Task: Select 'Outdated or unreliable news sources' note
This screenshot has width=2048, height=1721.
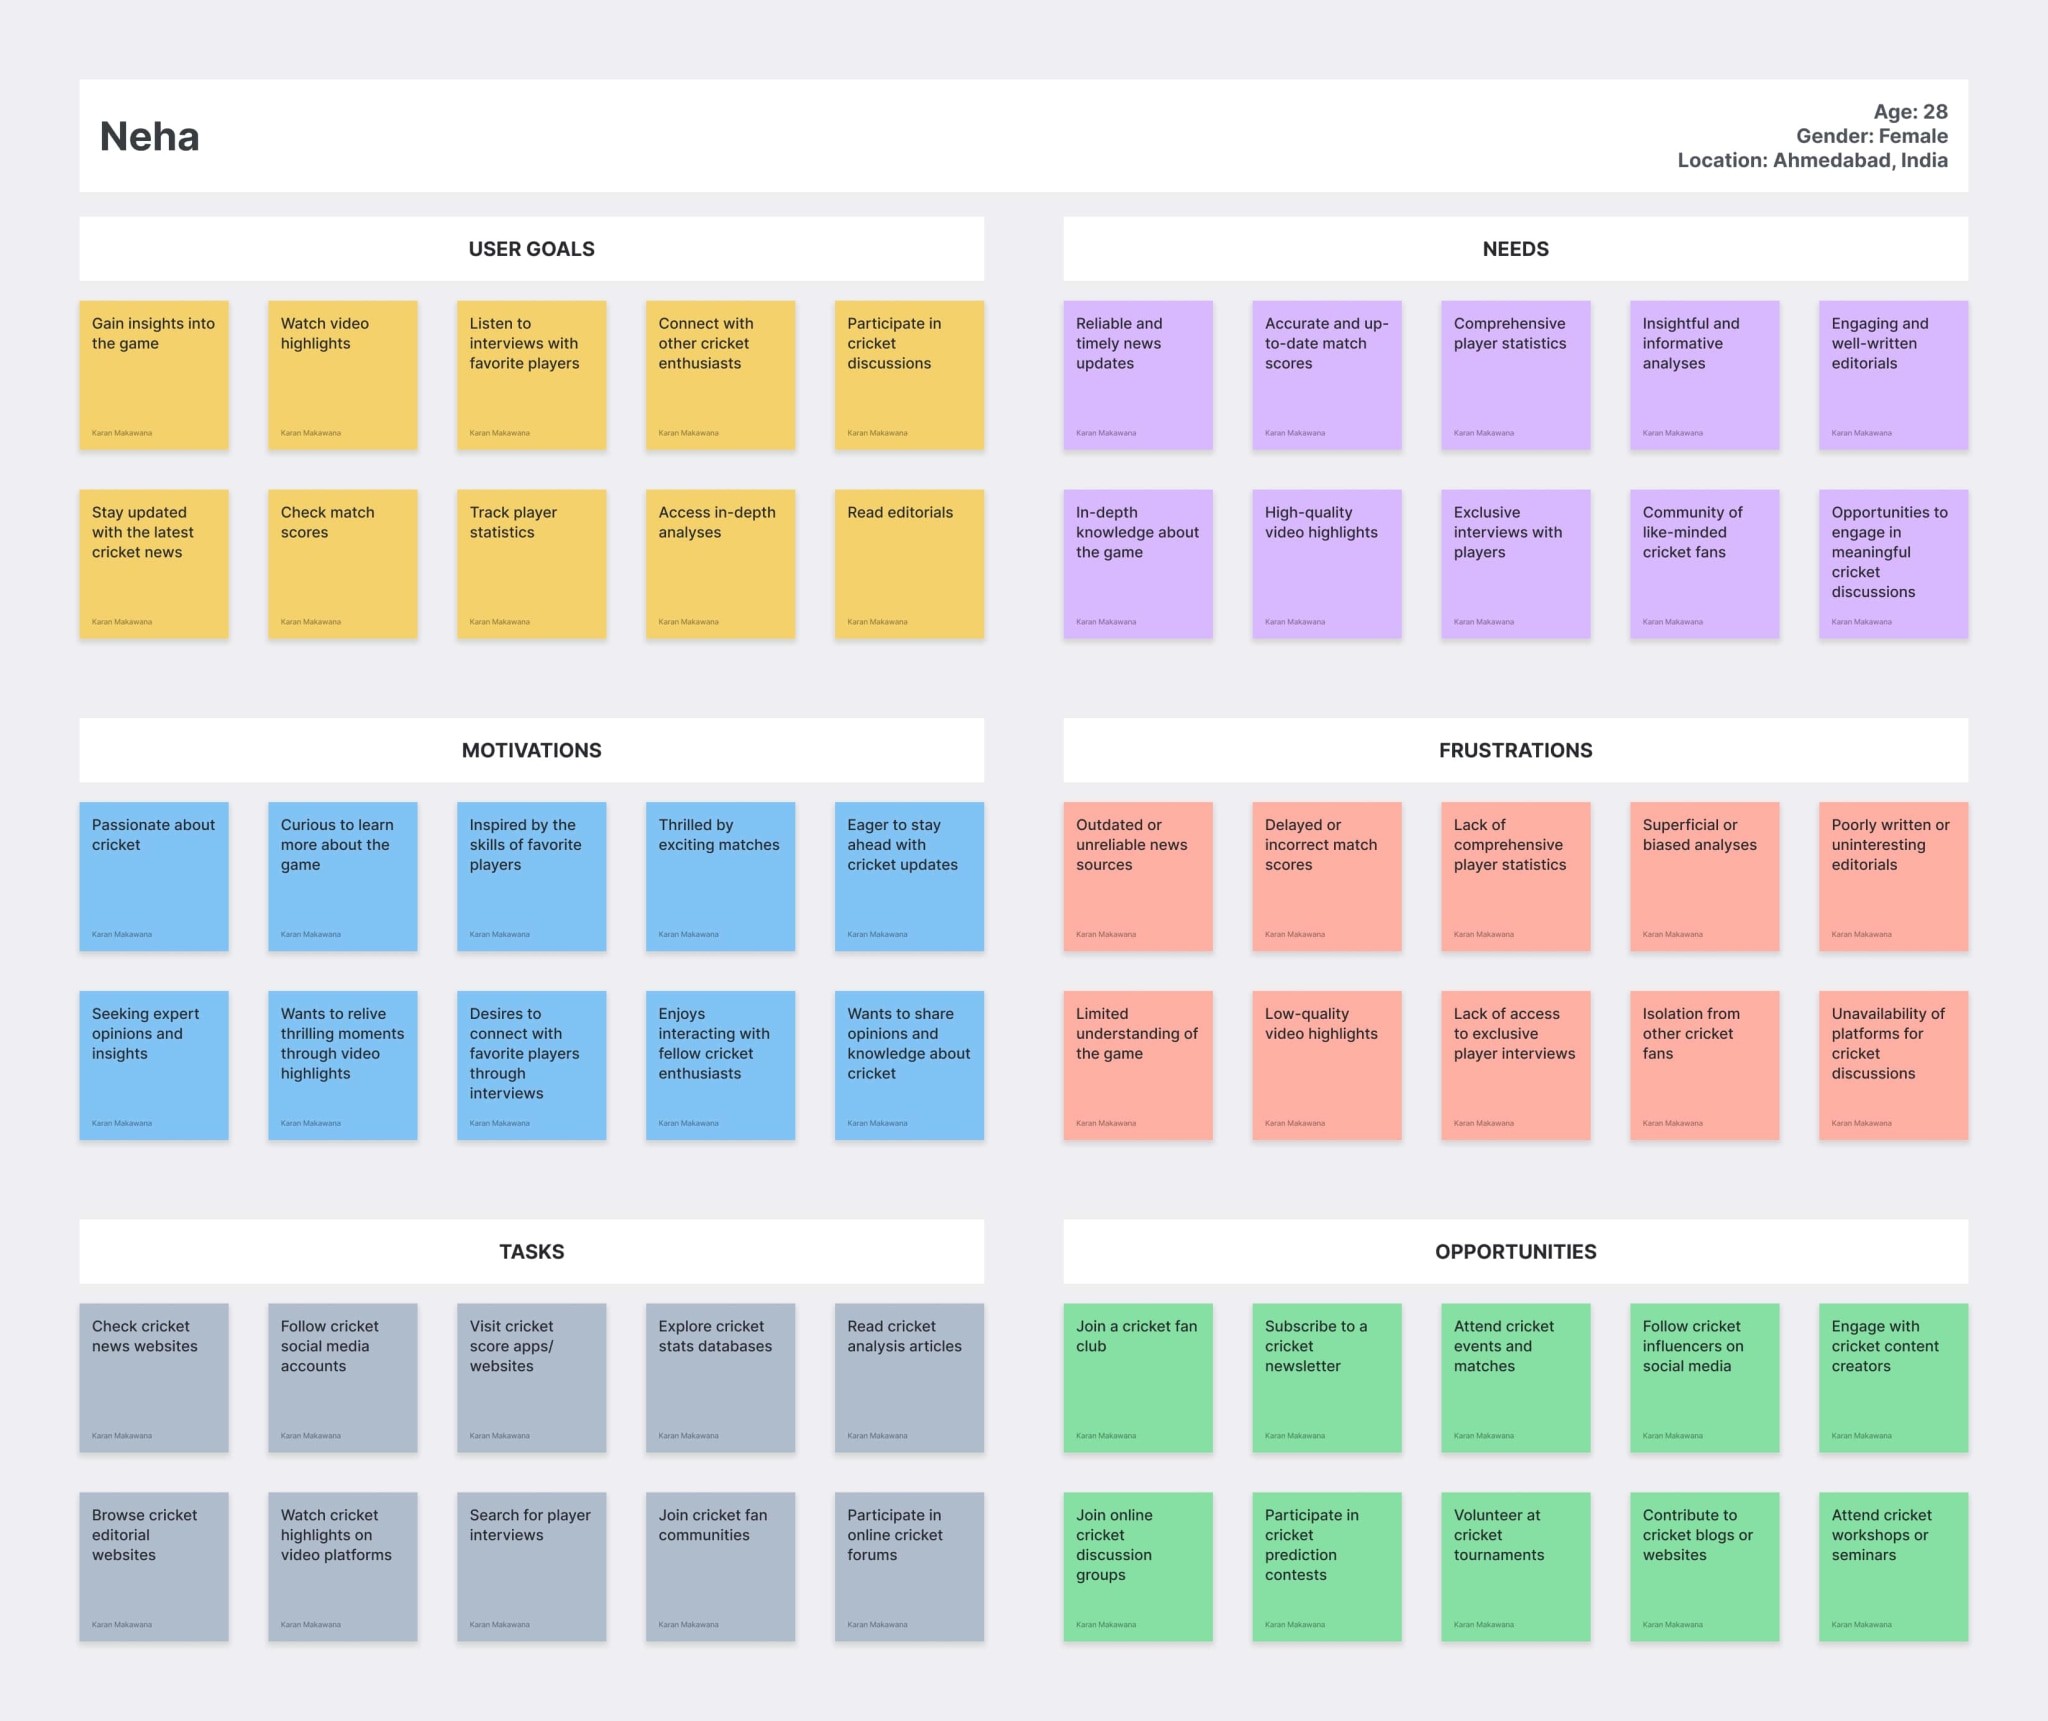Action: (1138, 876)
